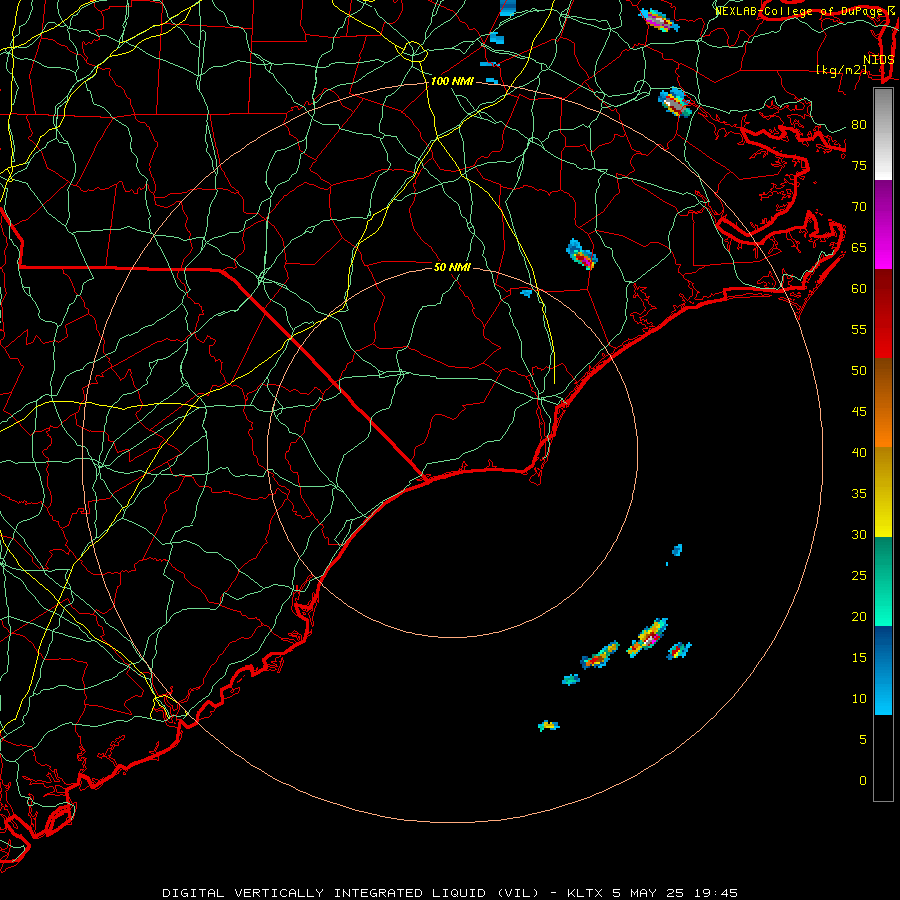Image resolution: width=900 pixels, height=900 pixels.
Task: Select the brown-orange segment of the color bar
Action: click(883, 403)
